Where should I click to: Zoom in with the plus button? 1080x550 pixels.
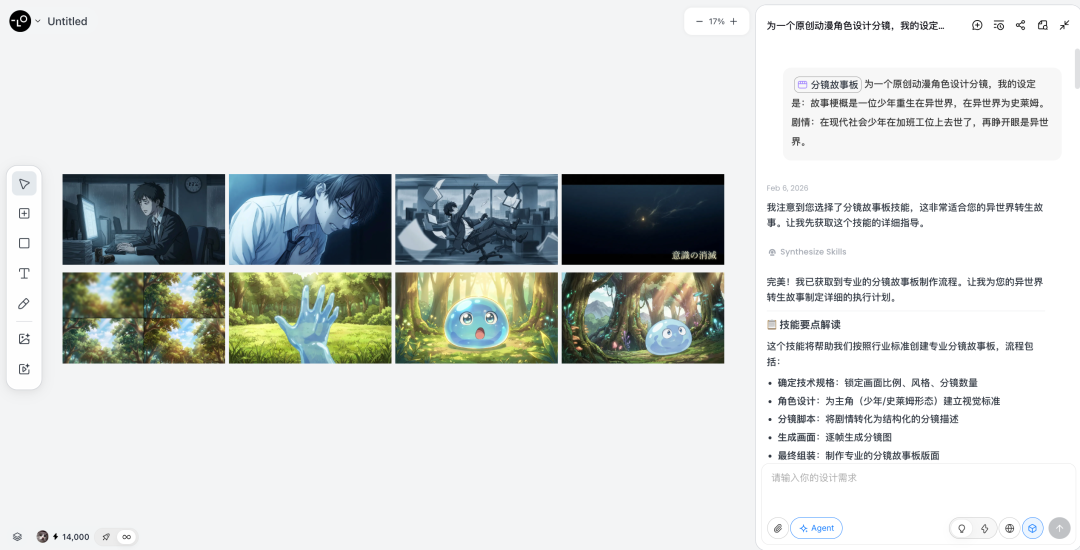click(x=734, y=21)
